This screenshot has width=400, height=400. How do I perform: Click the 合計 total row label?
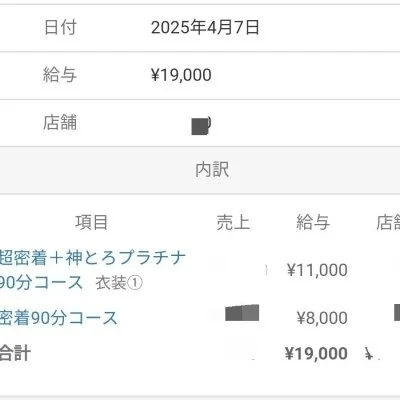click(15, 353)
